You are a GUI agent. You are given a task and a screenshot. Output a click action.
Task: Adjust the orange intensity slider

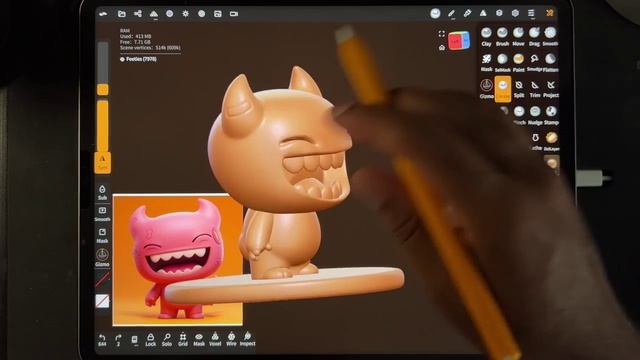tap(103, 126)
